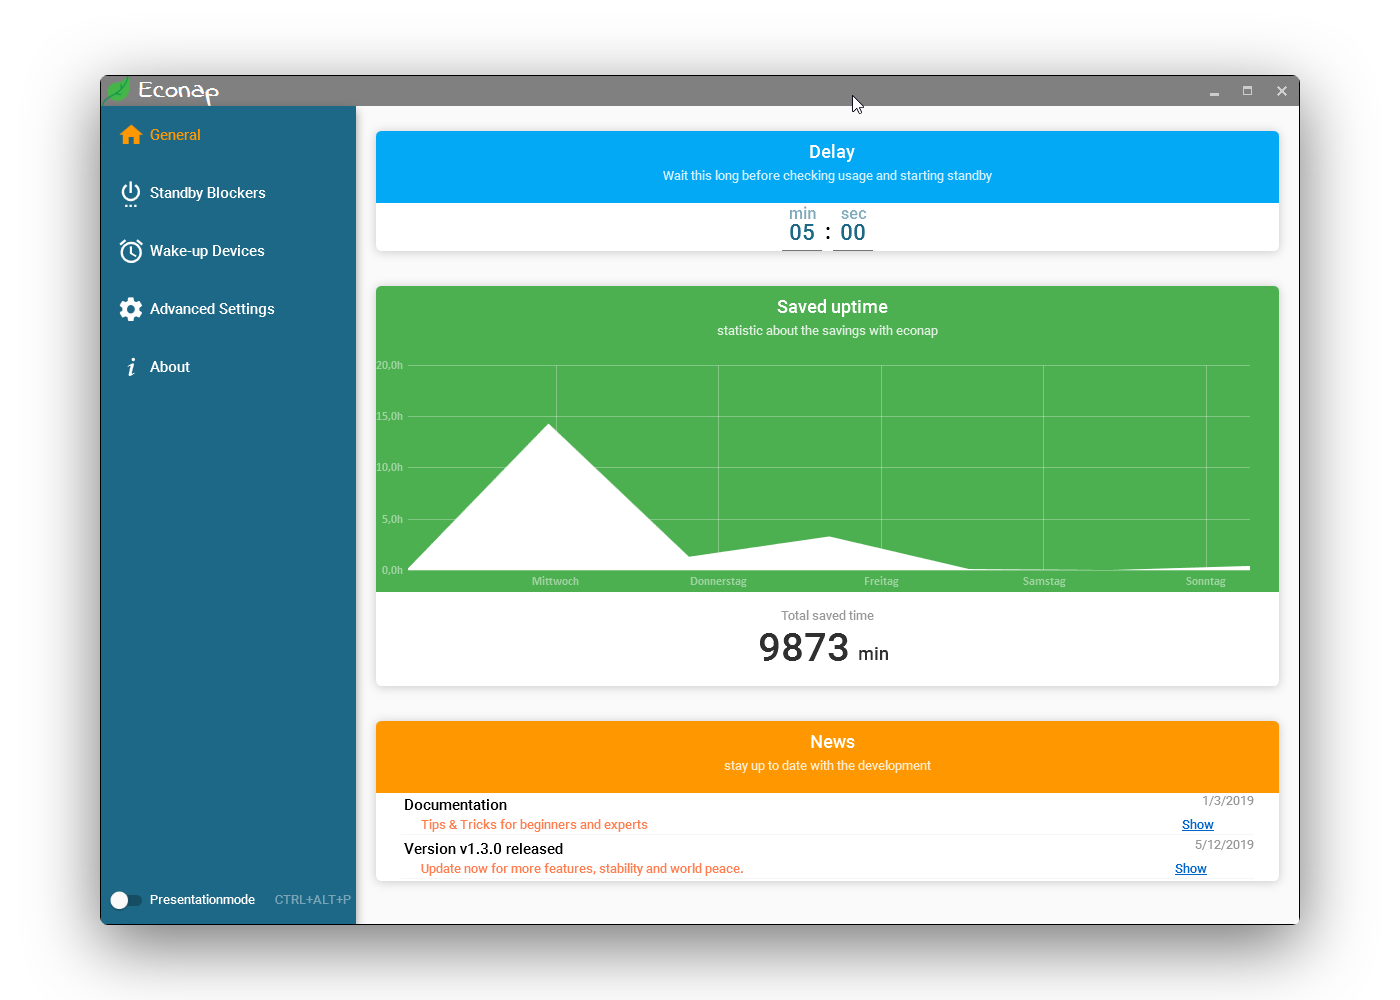Click Show link for Documentation news
The height and width of the screenshot is (1000, 1400).
pos(1197,825)
